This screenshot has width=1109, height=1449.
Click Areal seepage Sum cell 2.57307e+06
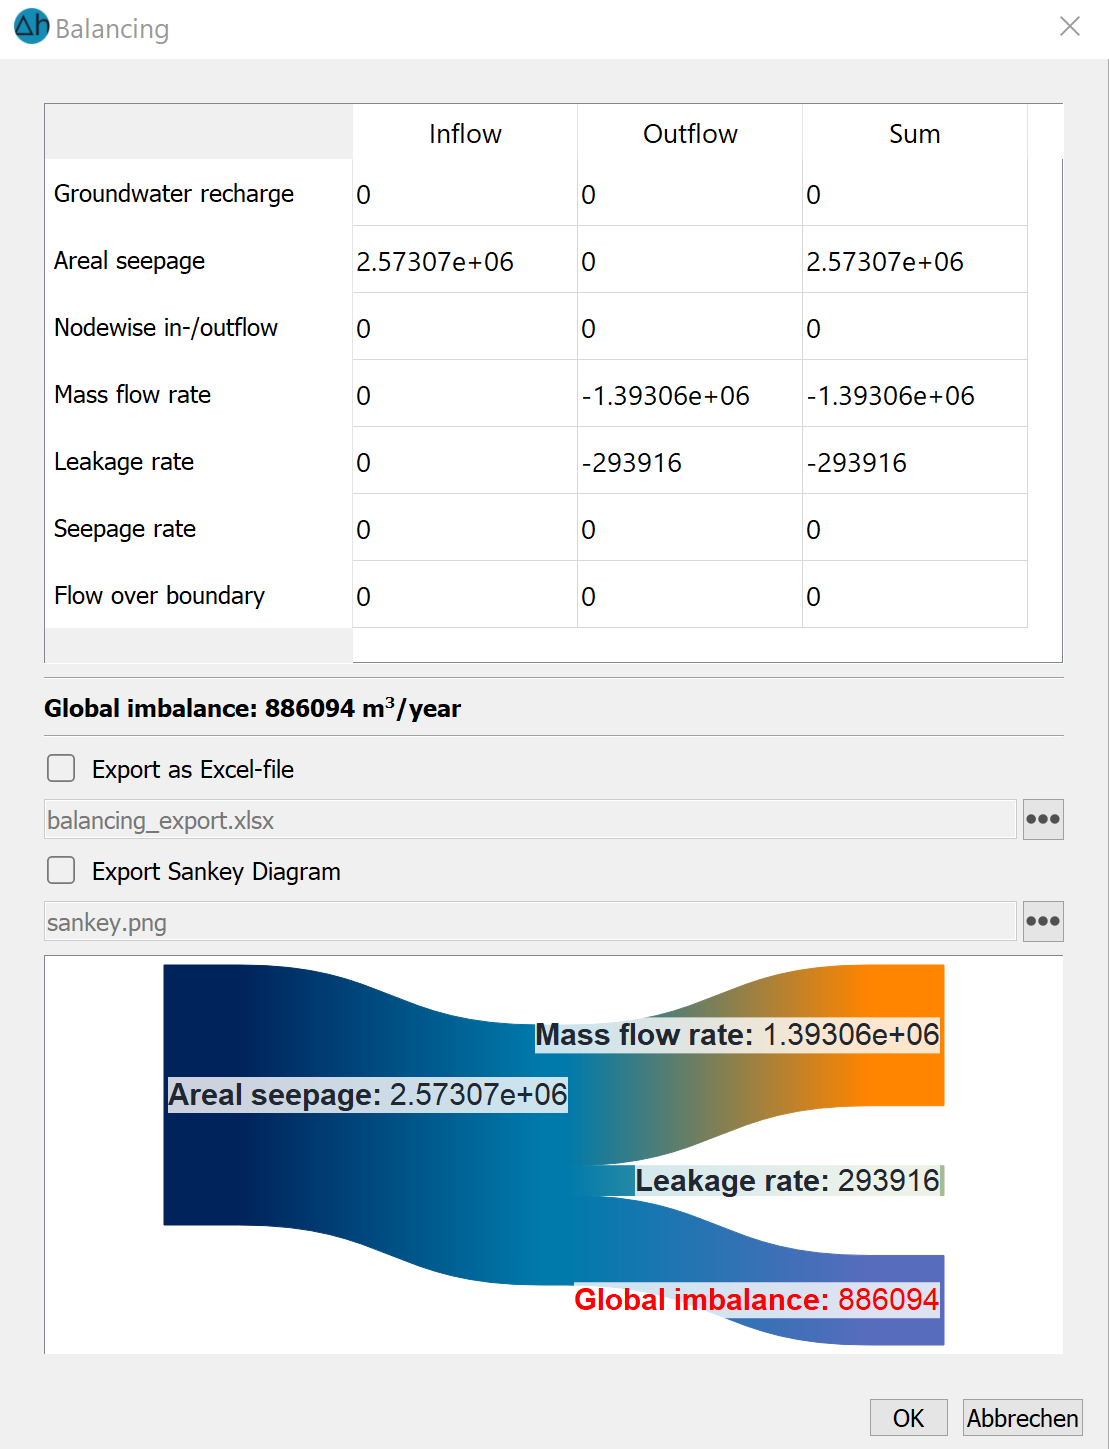pyautogui.click(x=915, y=260)
